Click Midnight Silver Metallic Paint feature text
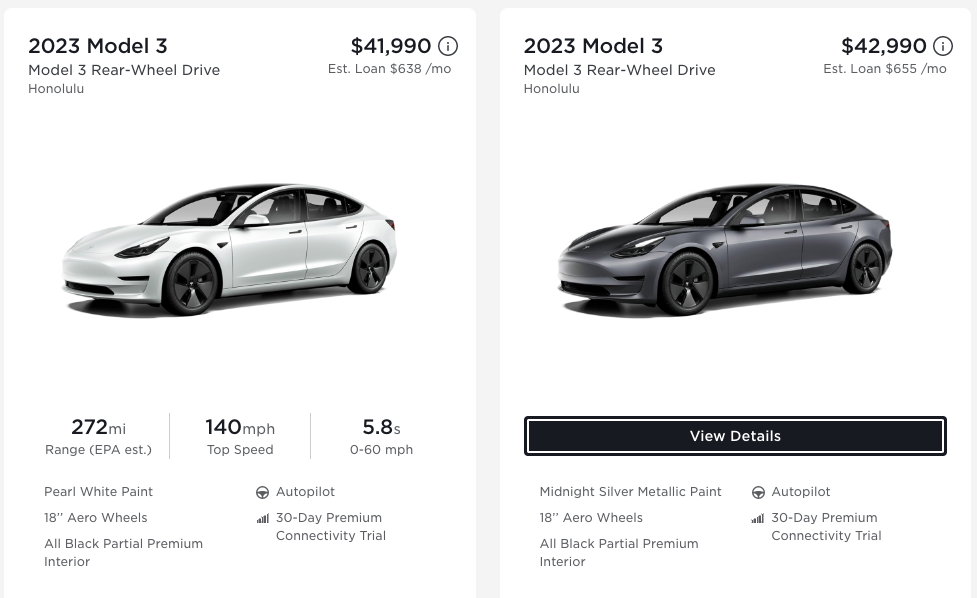The width and height of the screenshot is (977, 598). pos(630,492)
